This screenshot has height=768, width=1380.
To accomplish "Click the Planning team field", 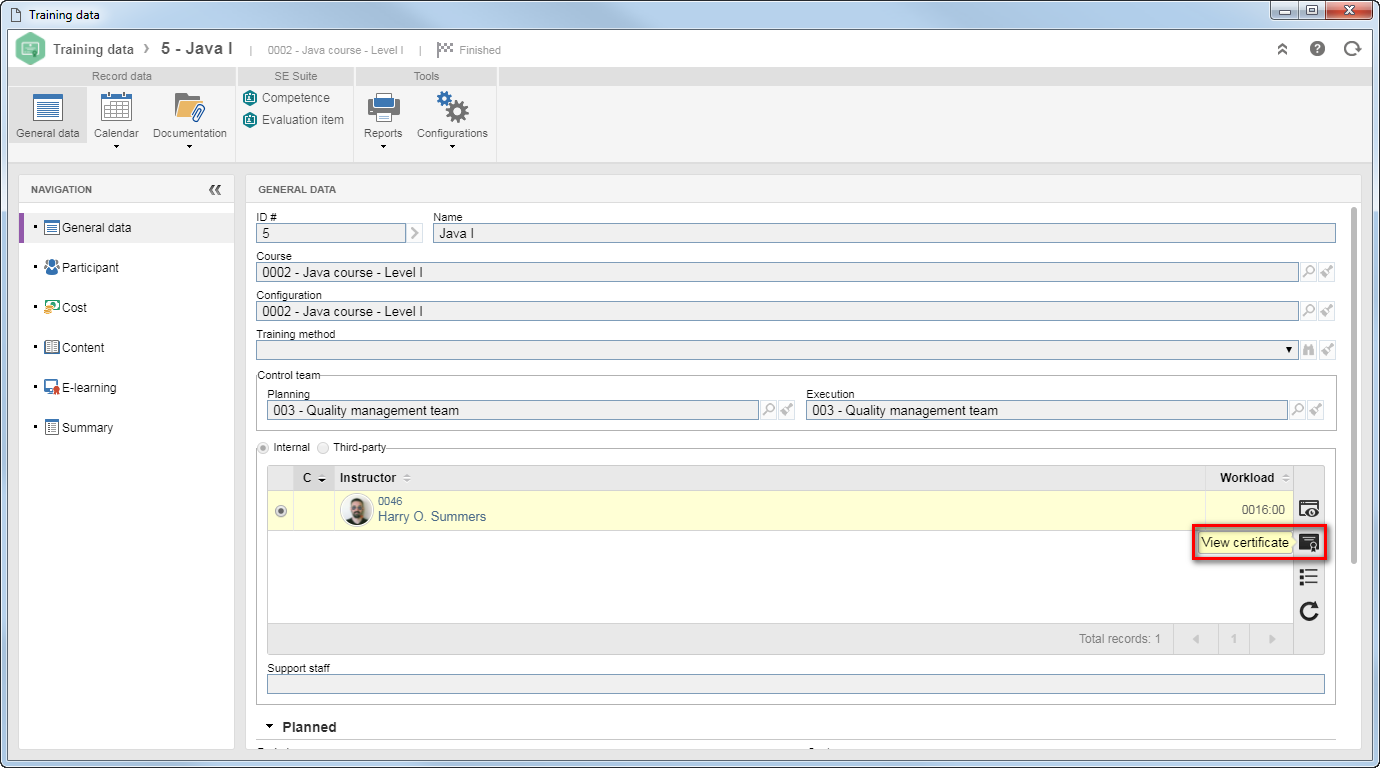I will pos(512,410).
